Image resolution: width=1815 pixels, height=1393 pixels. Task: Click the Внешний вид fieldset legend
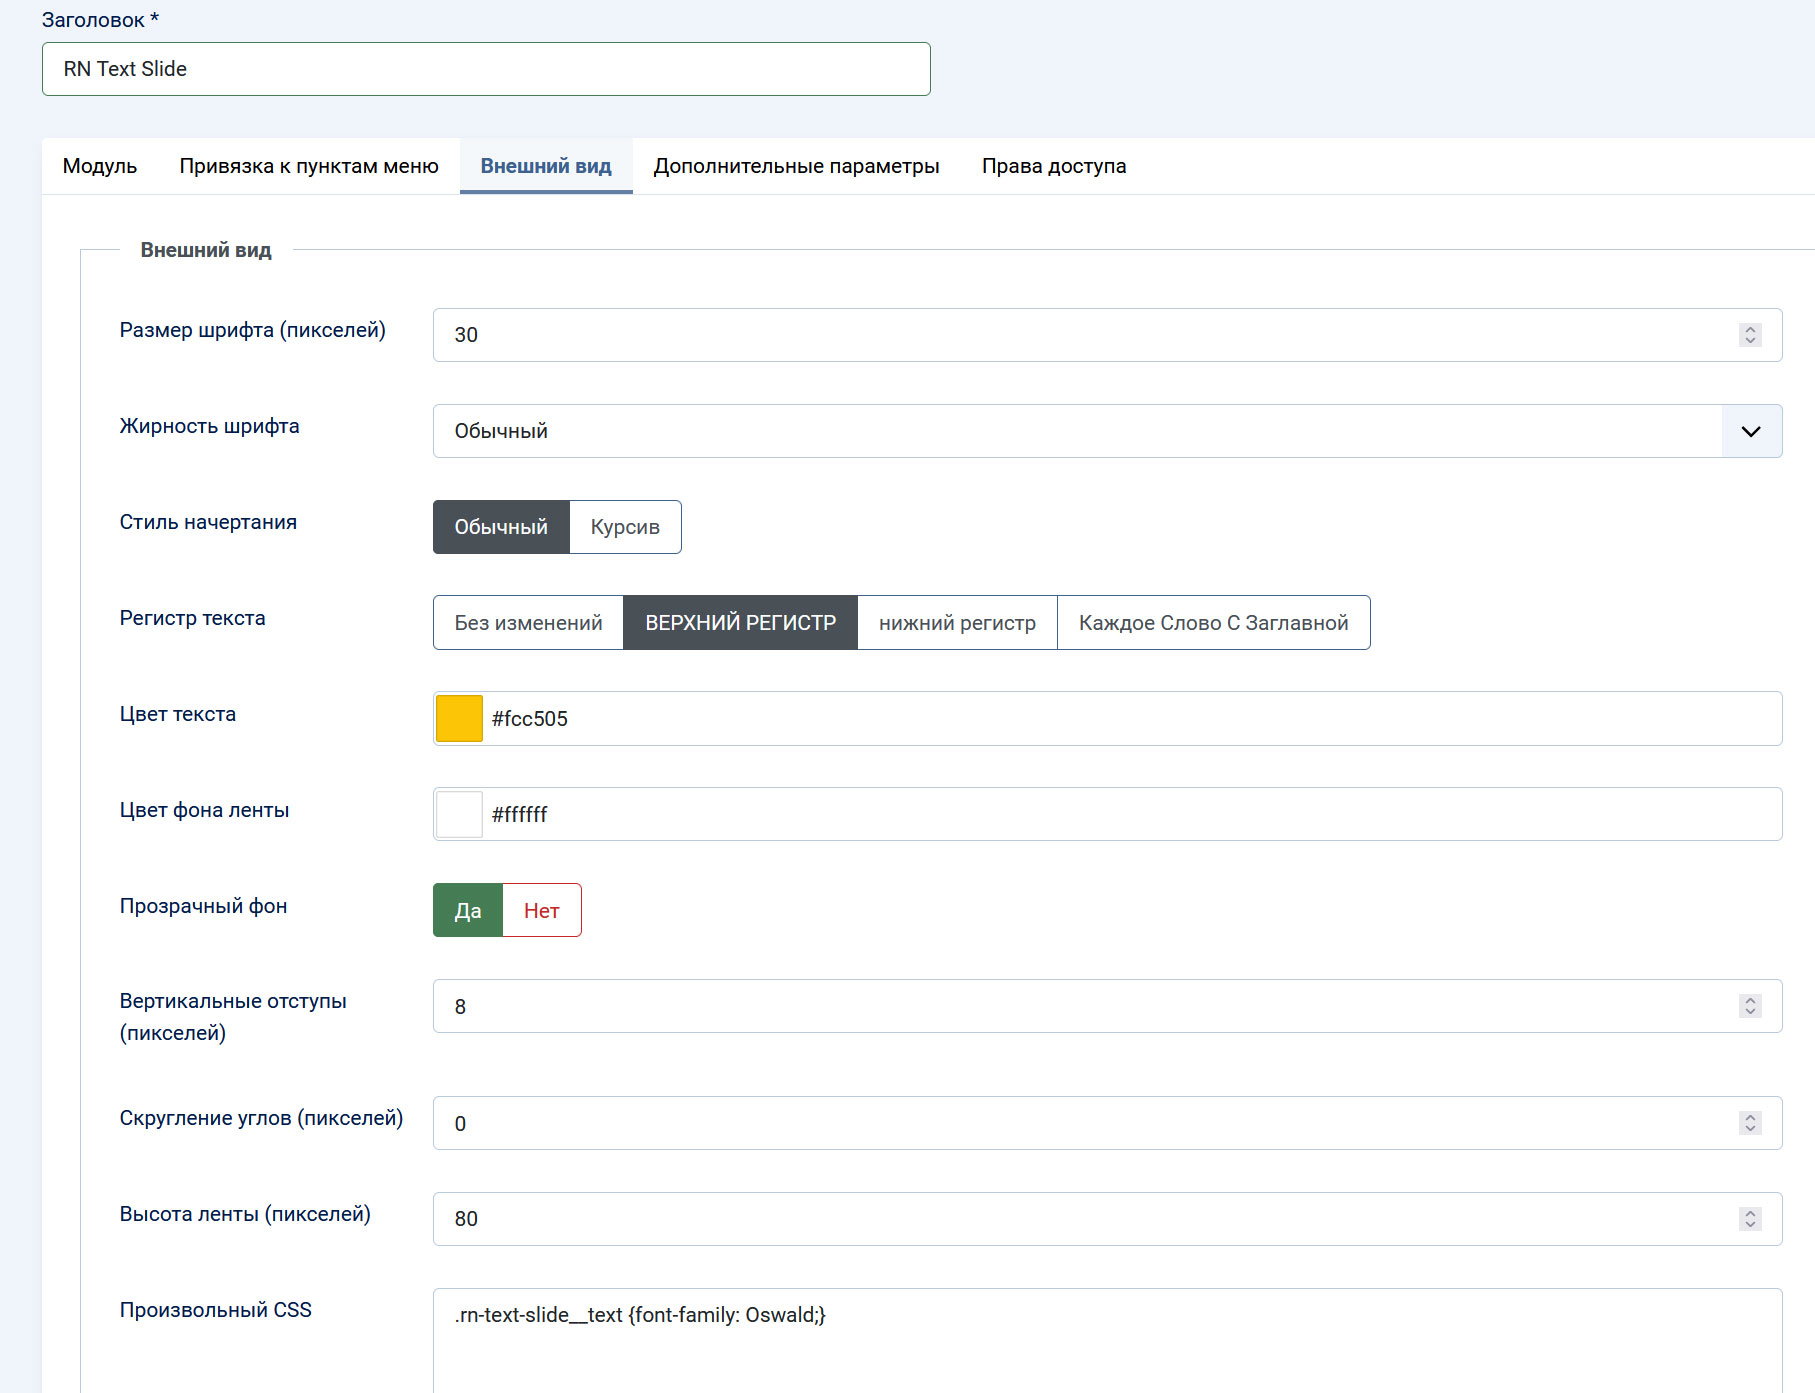point(206,250)
